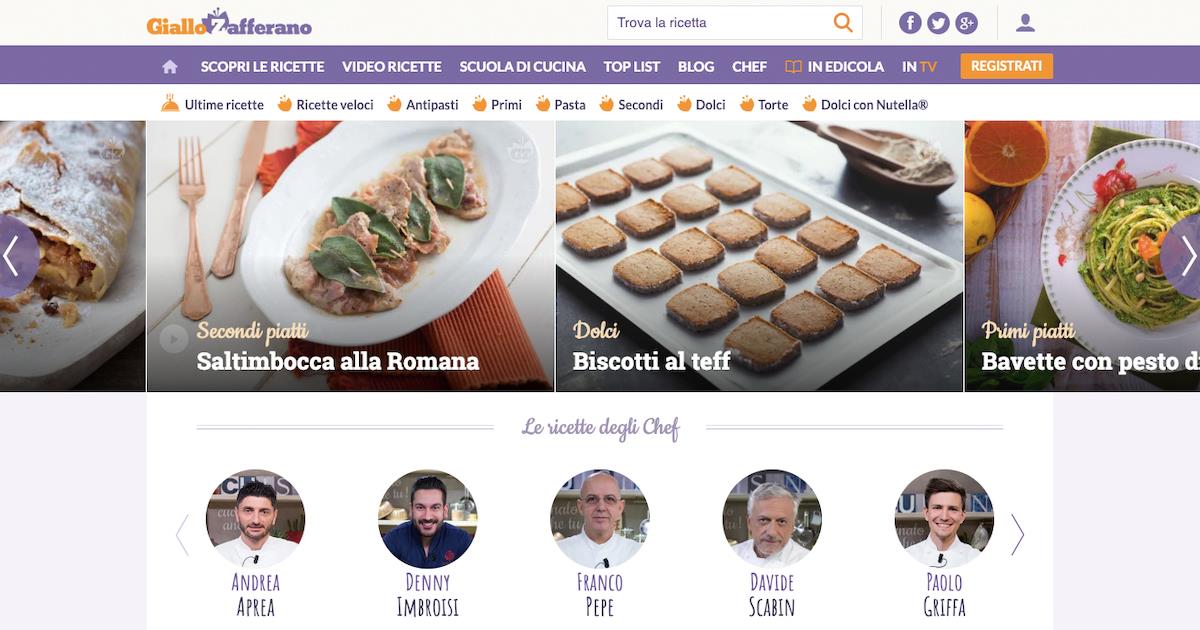Focus the Trova la ricetta search field

click(720, 23)
